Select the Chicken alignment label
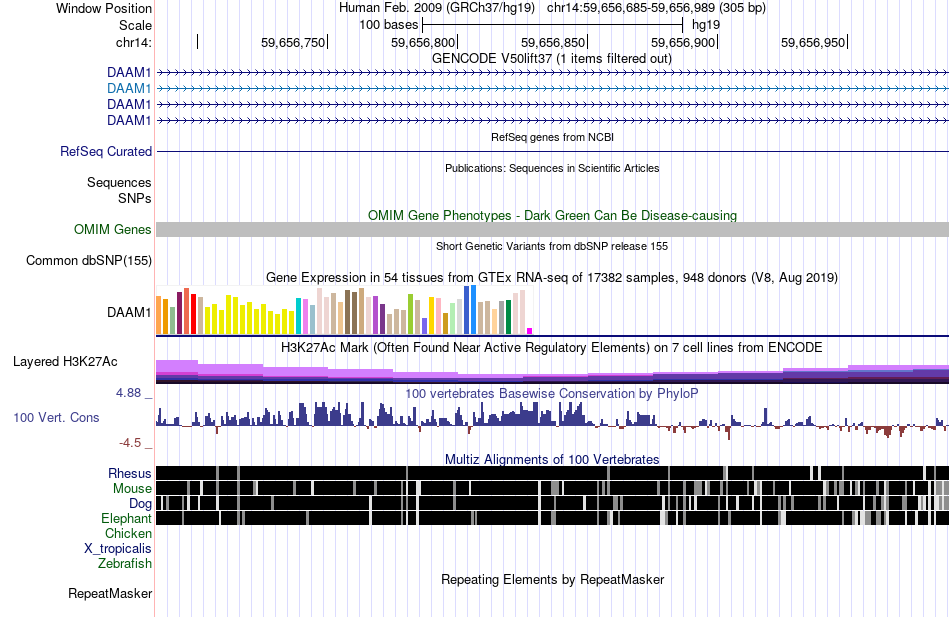 128,533
